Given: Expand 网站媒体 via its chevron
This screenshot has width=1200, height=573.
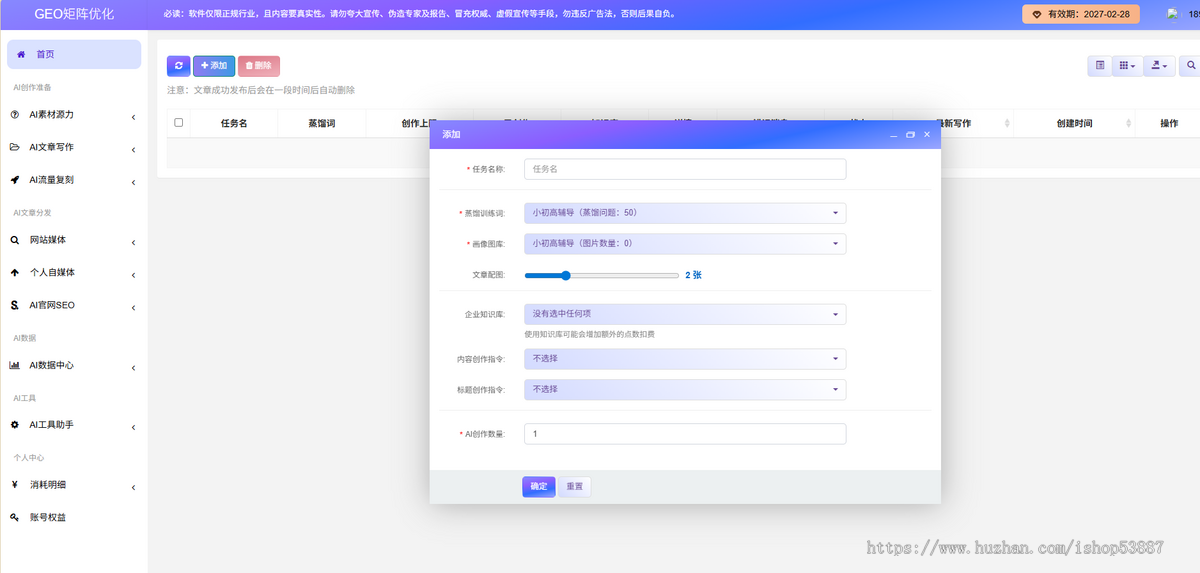Looking at the screenshot, I should [x=134, y=241].
